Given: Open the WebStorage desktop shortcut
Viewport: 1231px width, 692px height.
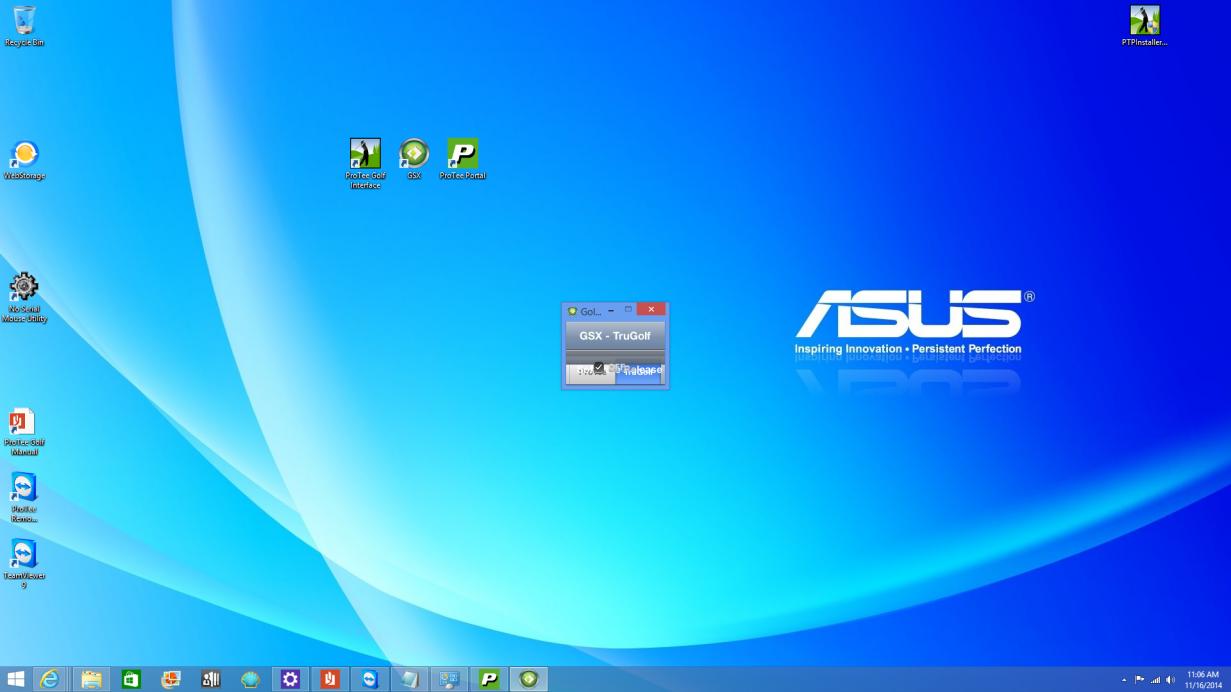Looking at the screenshot, I should pos(24,160).
